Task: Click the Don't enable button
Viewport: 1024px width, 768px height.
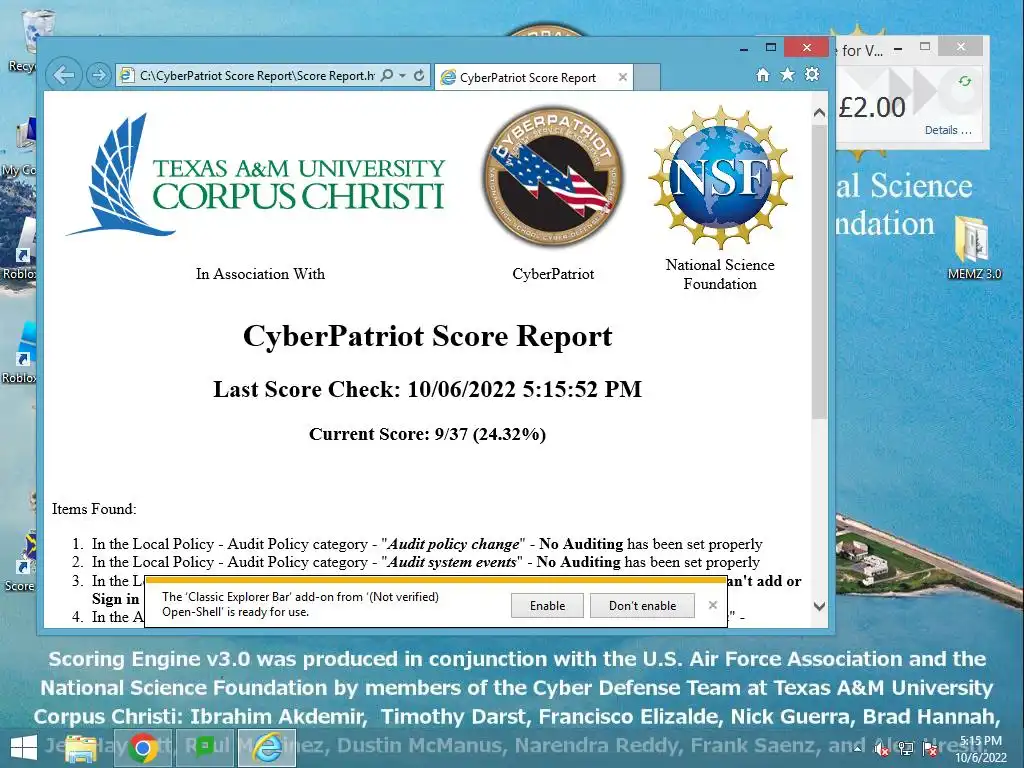Action: (642, 605)
